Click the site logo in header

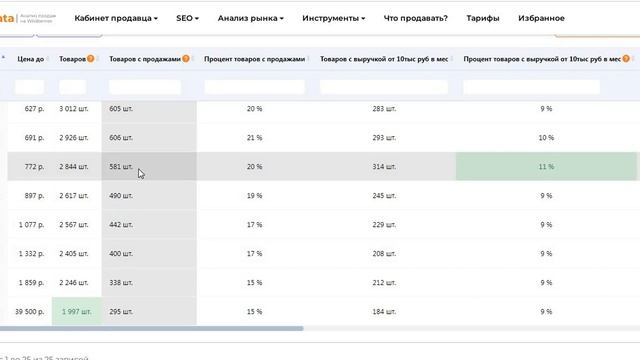point(28,18)
